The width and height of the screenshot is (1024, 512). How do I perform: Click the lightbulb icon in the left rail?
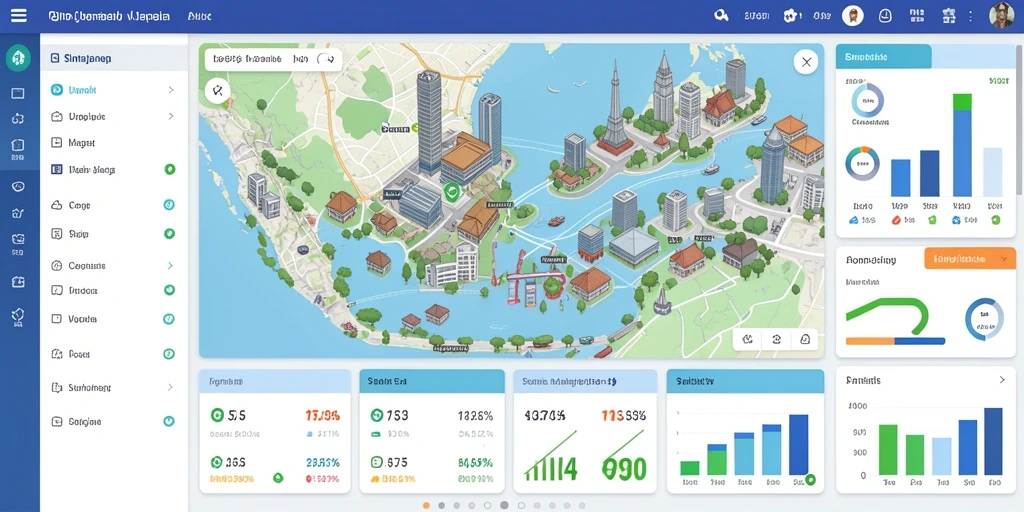[18, 317]
